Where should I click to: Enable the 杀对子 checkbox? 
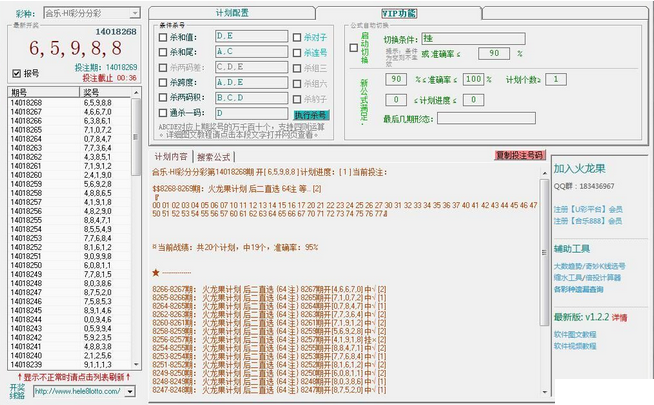[297, 36]
